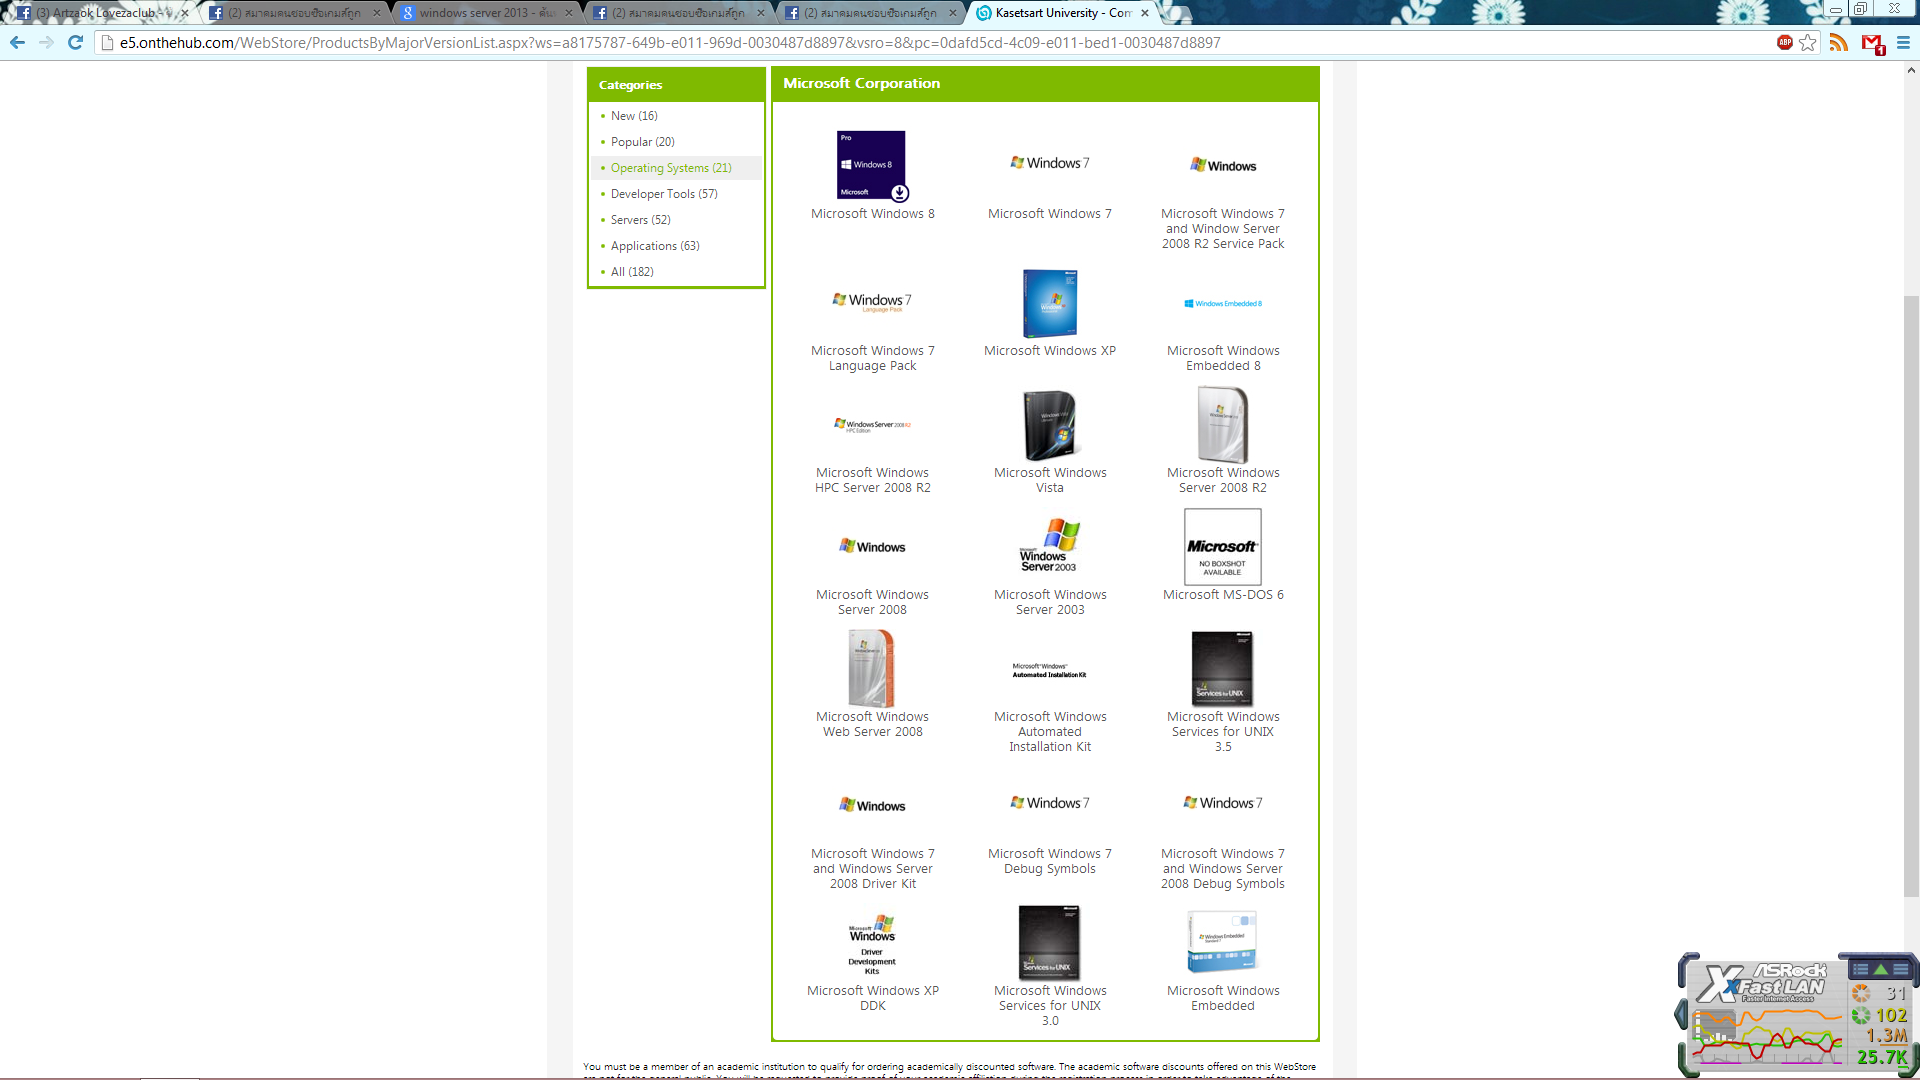Open the Windows XP box shot image
The height and width of the screenshot is (1080, 1920).
(1049, 303)
